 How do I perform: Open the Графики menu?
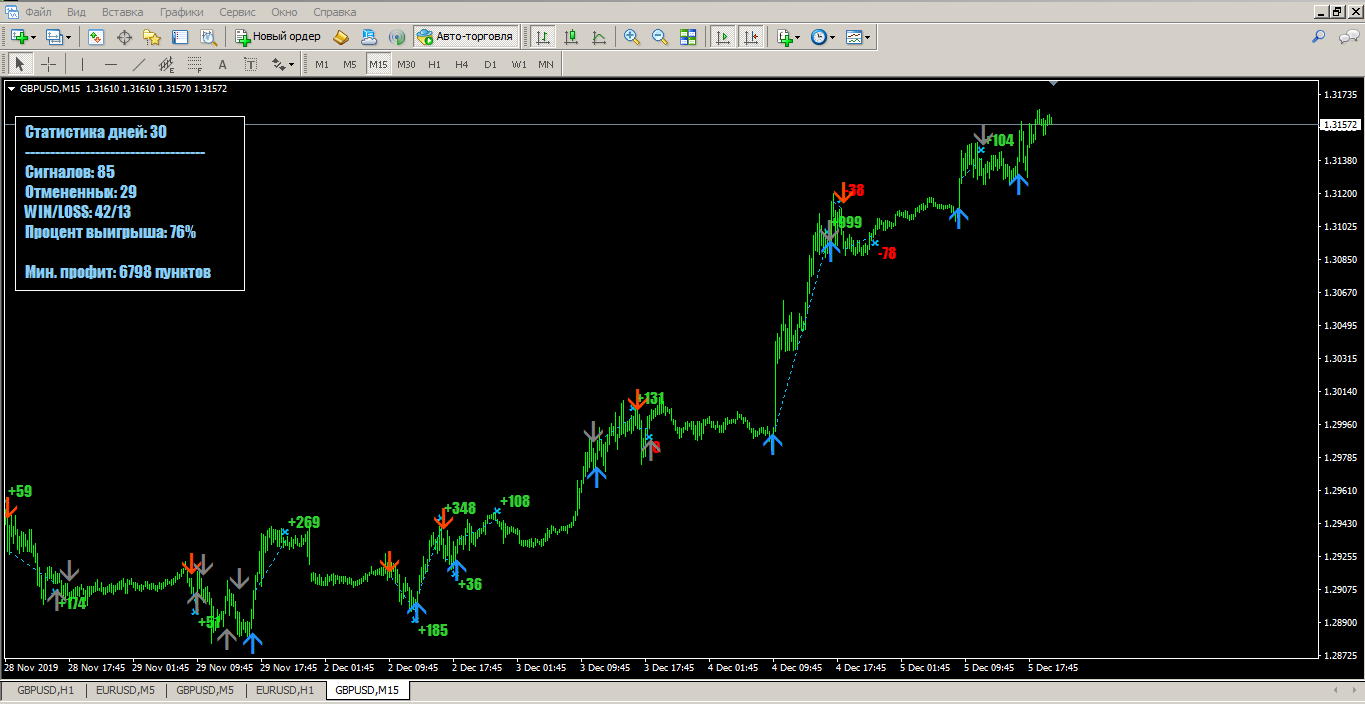(181, 12)
